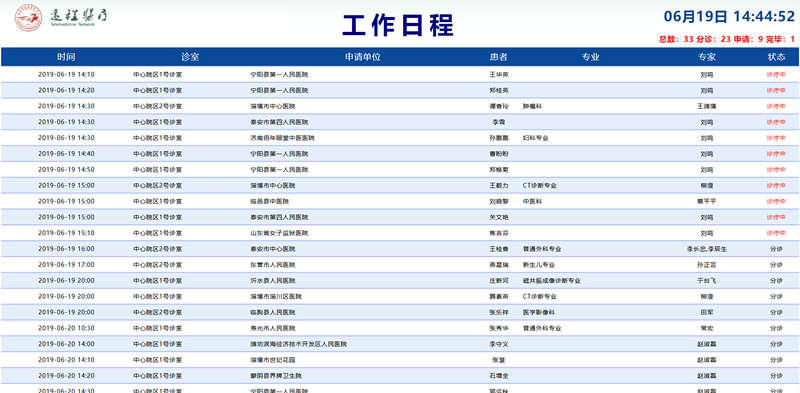Click expert name 田军

point(707,312)
